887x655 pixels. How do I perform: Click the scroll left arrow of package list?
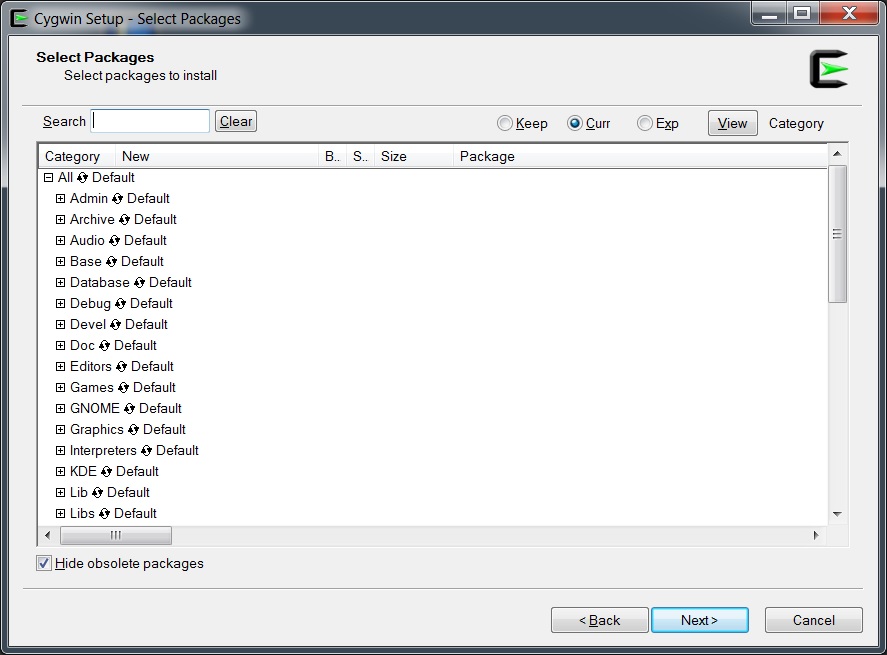[48, 535]
